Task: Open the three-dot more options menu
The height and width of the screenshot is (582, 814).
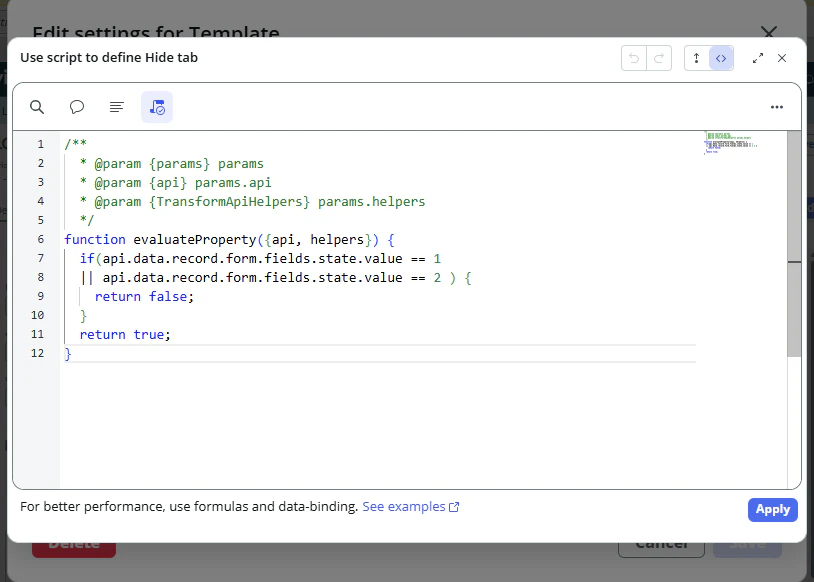Action: 777,107
